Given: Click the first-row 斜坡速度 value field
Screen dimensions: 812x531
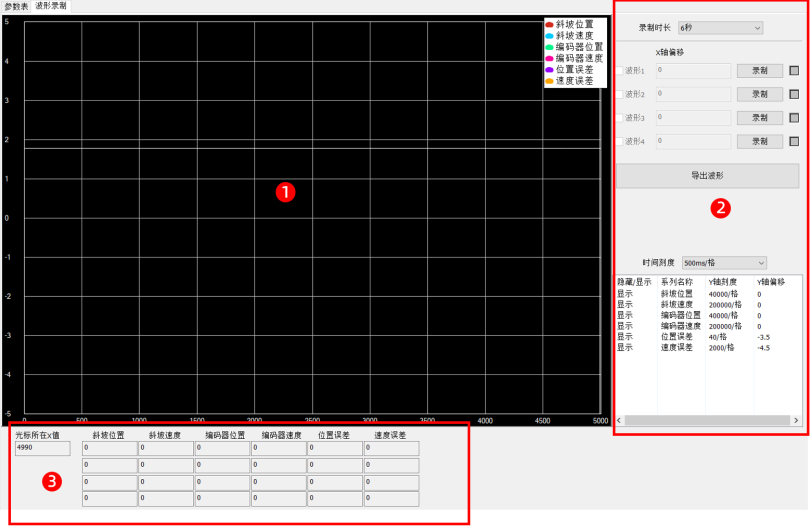Looking at the screenshot, I should [x=166, y=448].
